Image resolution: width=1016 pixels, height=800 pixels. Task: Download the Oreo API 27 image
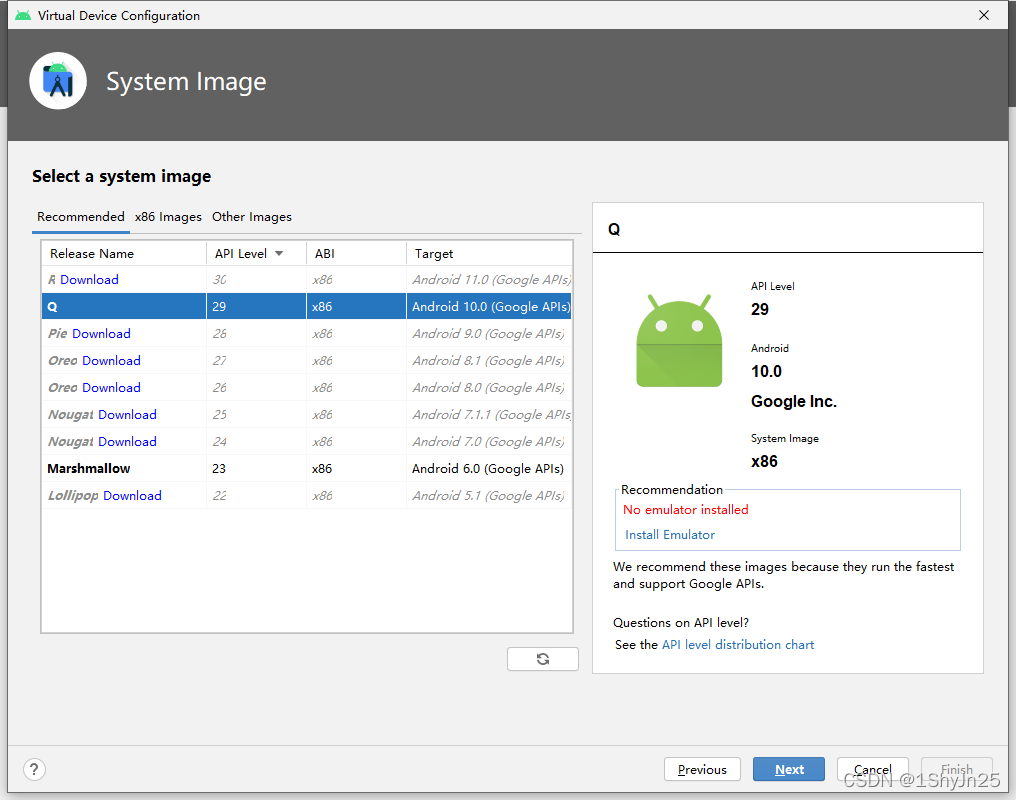point(111,361)
